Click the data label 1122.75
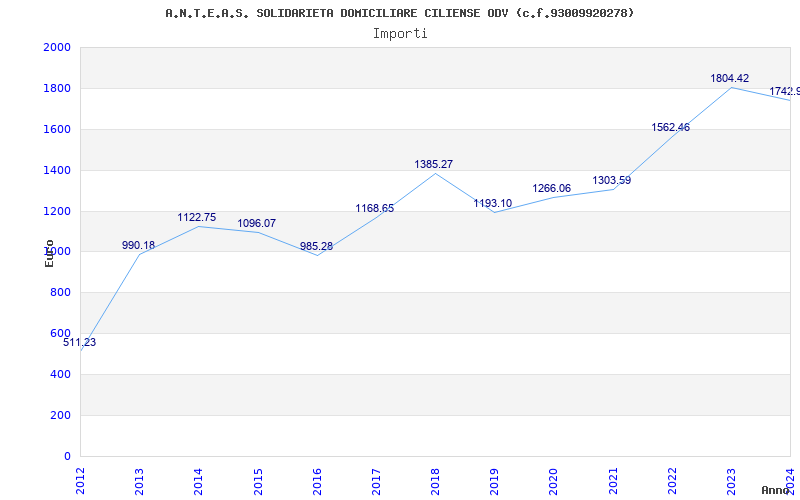The height and width of the screenshot is (500, 800). (196, 217)
